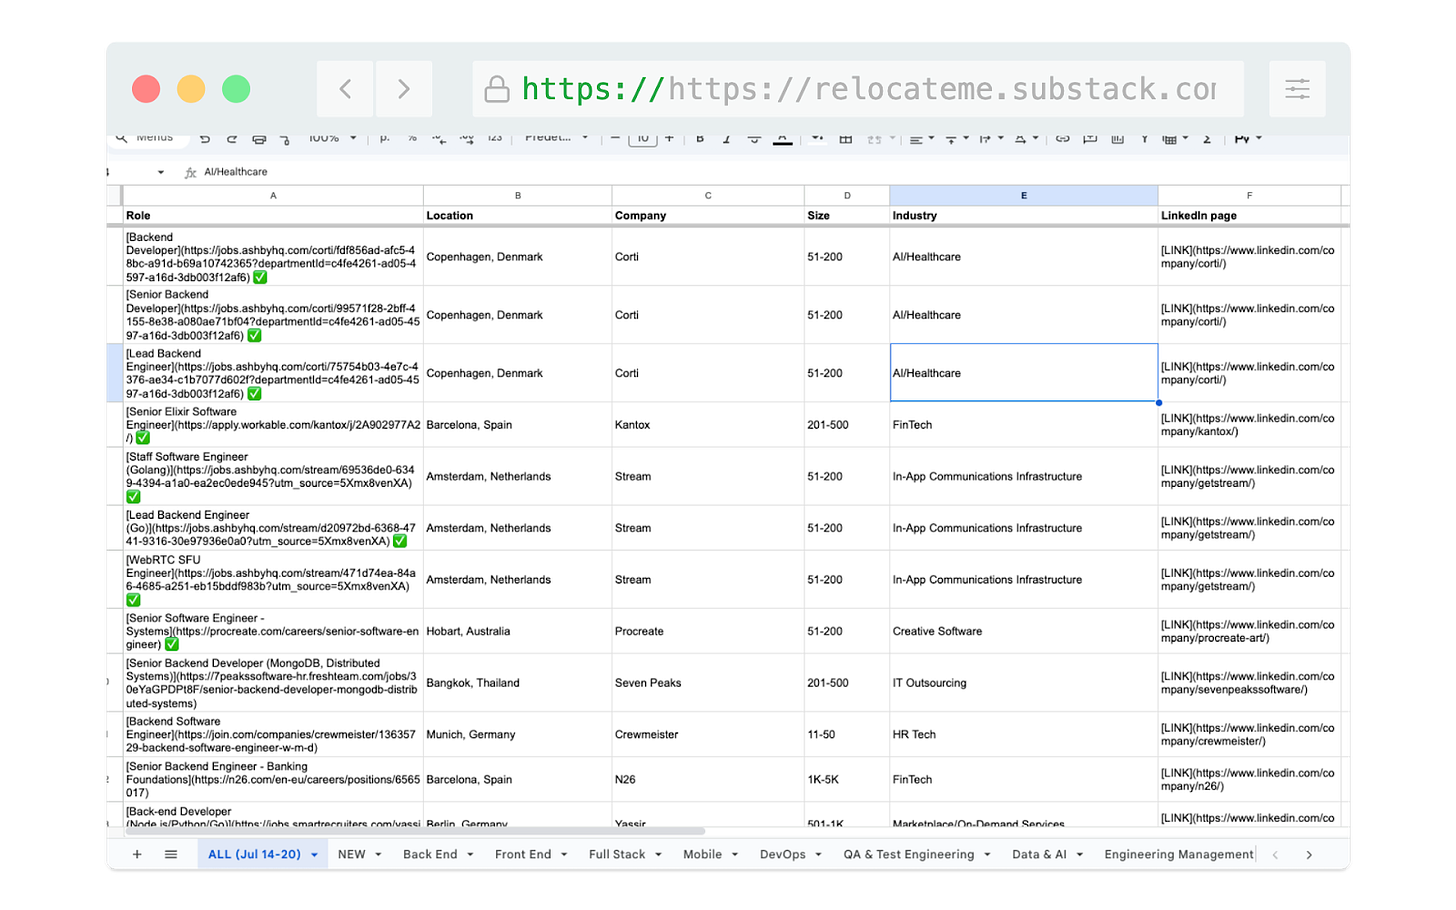The width and height of the screenshot is (1456, 910).
Task: Open the name box dropdown arrow
Action: [x=160, y=173]
